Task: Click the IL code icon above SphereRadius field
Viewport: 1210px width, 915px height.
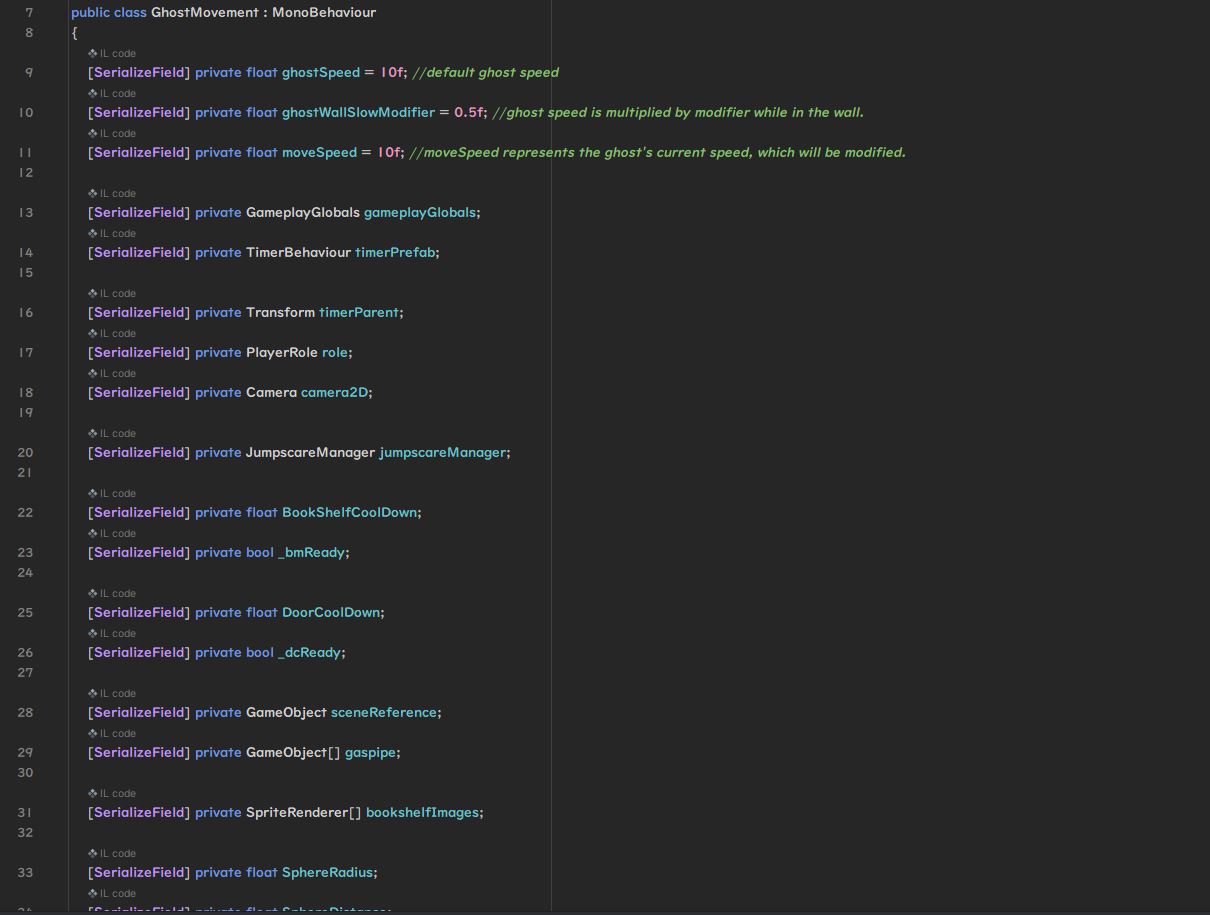Action: (93, 853)
